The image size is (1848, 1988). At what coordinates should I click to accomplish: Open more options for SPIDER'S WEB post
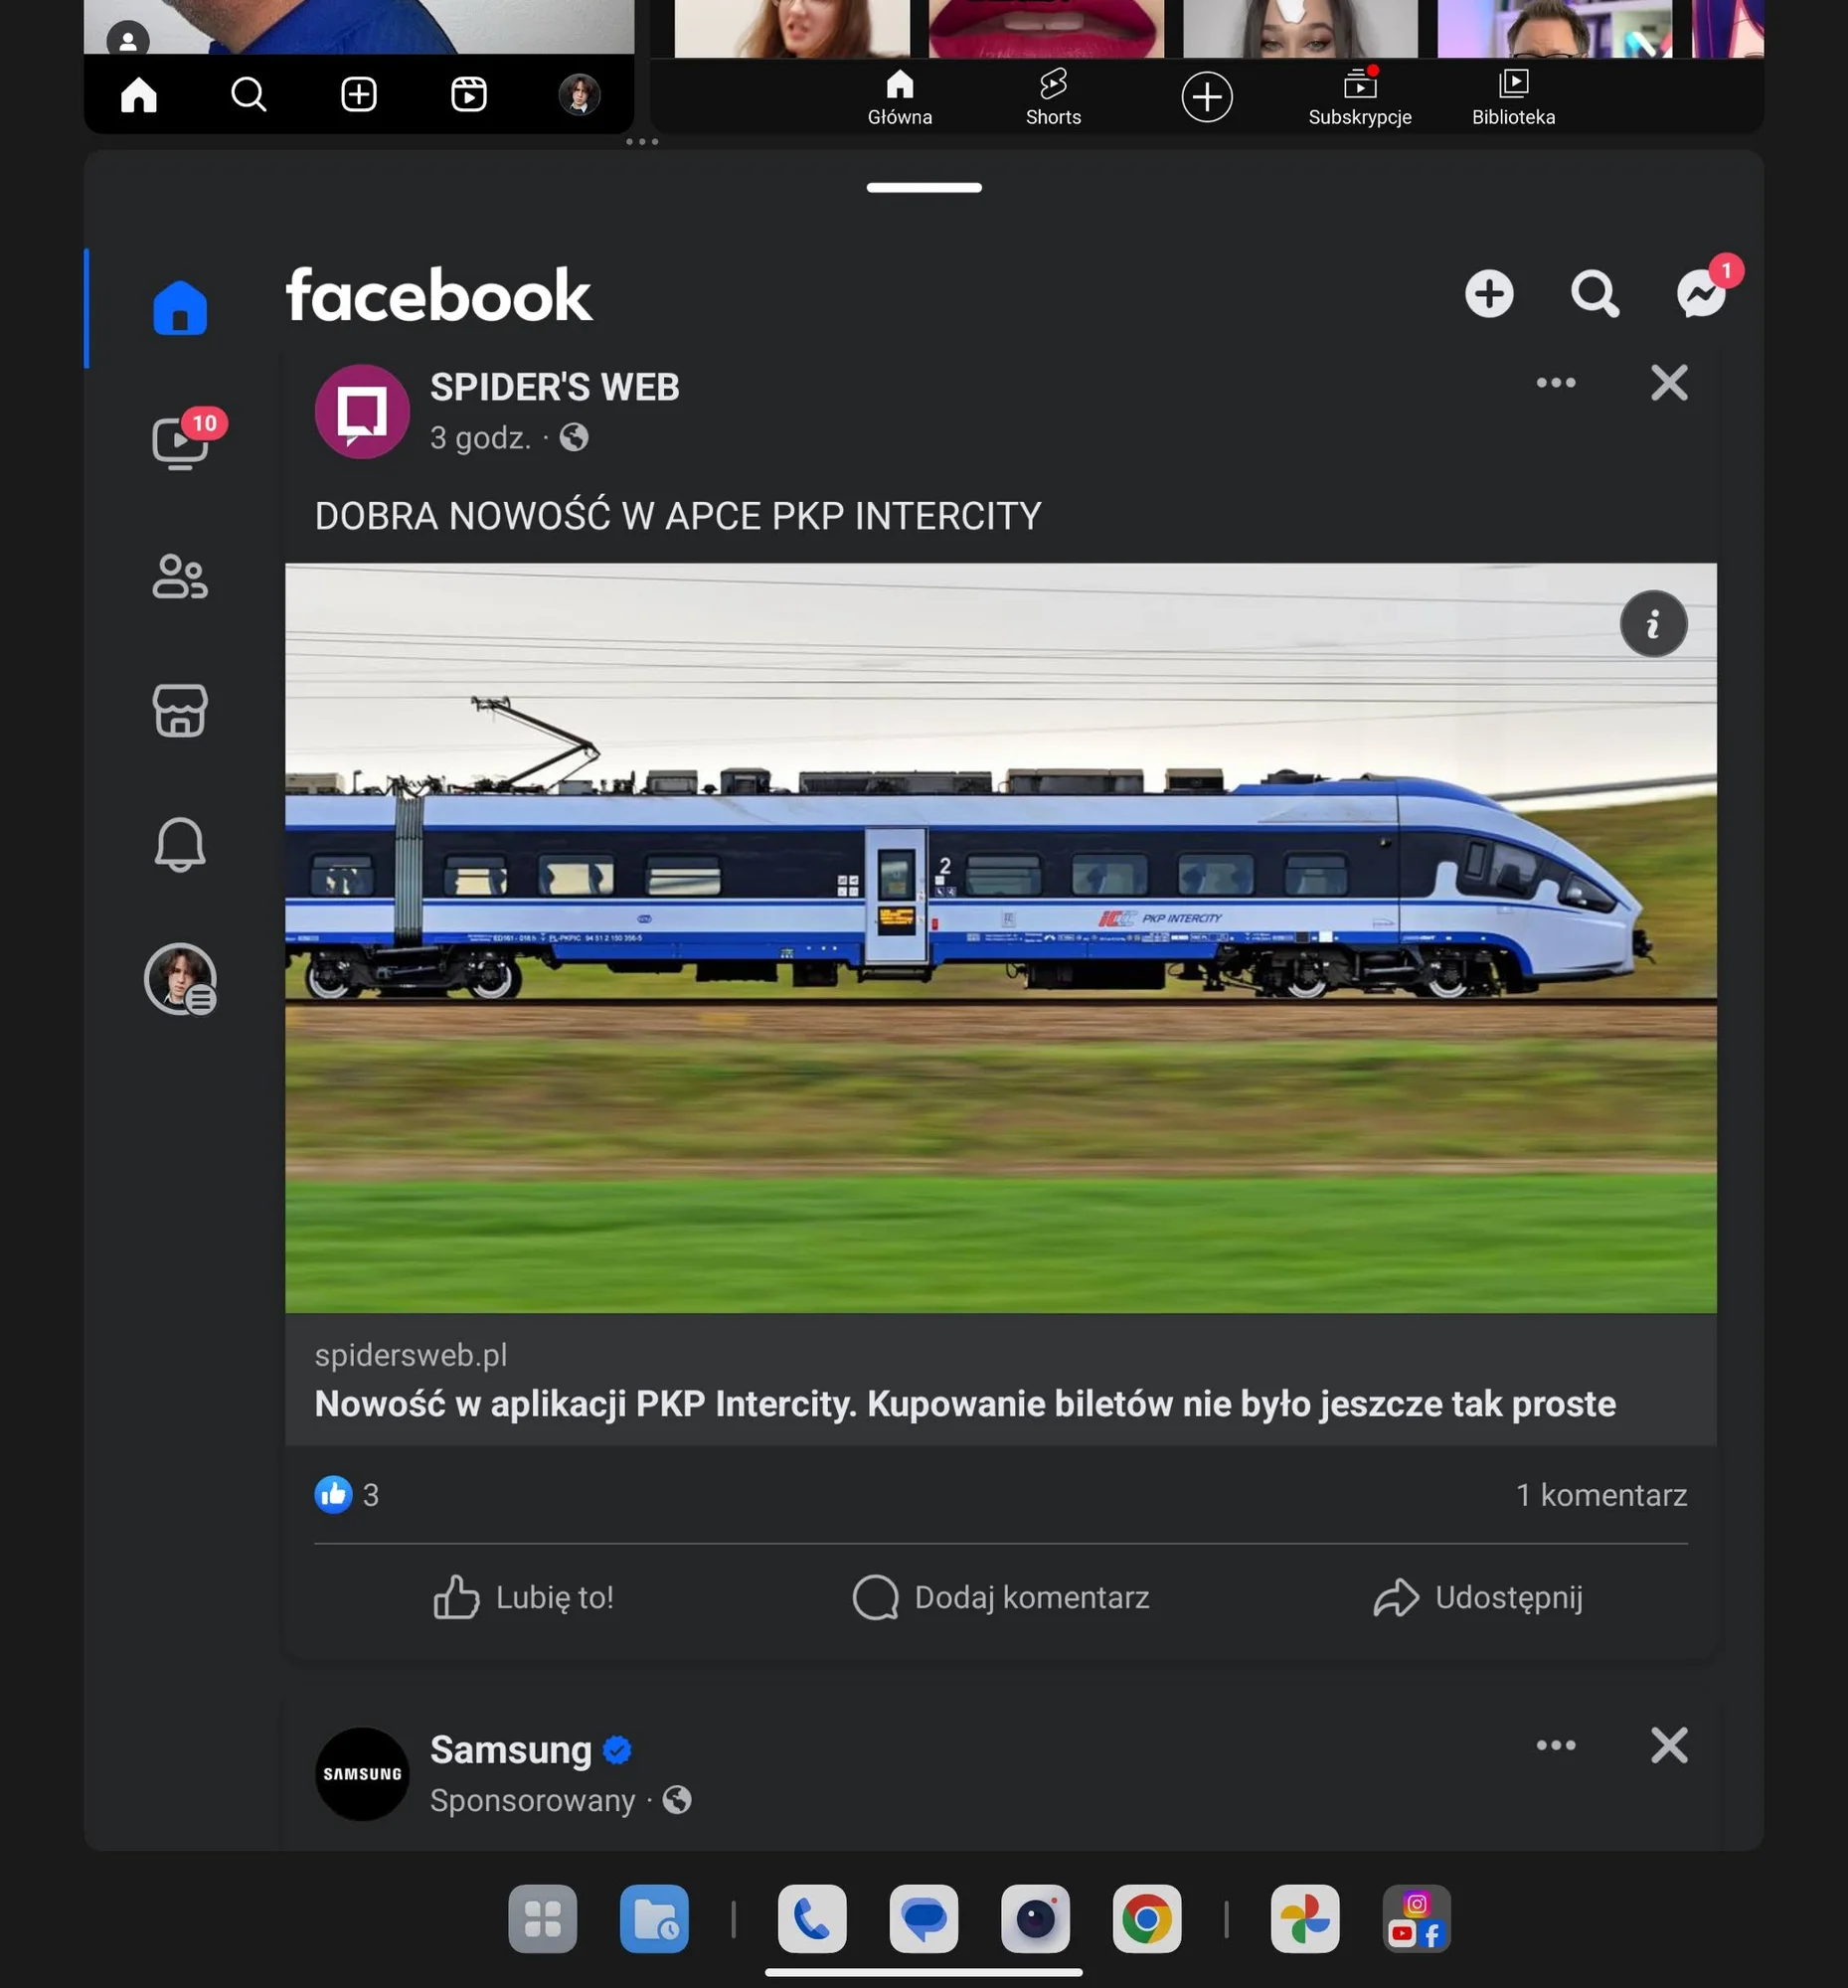tap(1556, 383)
